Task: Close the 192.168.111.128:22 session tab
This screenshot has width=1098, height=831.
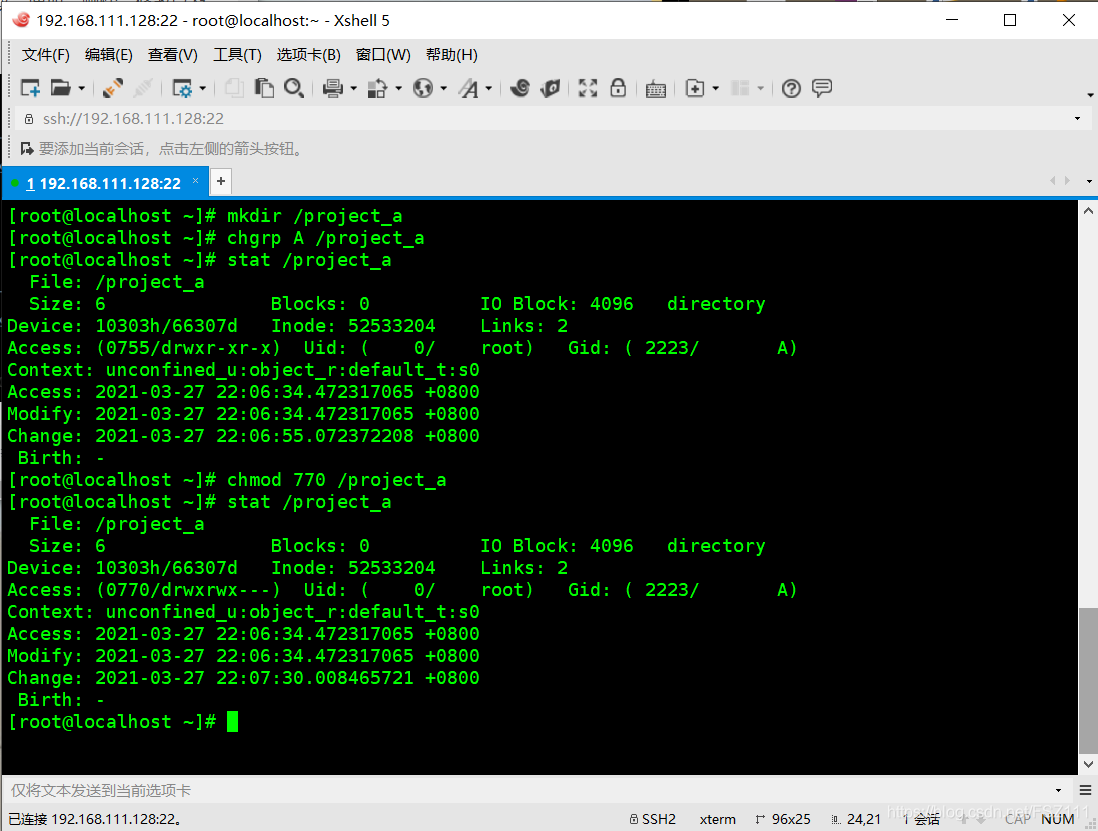Action: [195, 181]
